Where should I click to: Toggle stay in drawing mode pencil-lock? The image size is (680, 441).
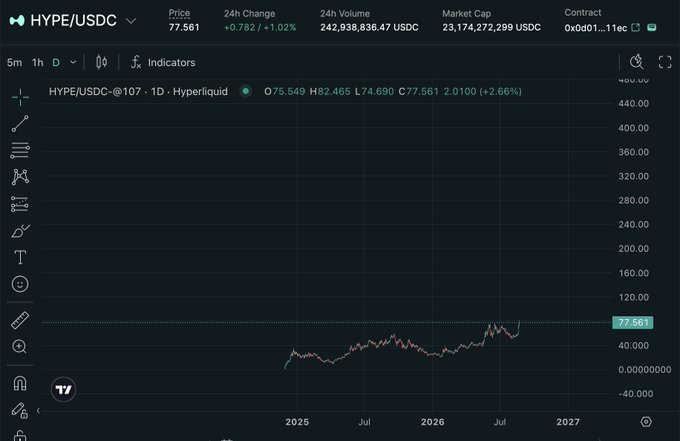20,410
